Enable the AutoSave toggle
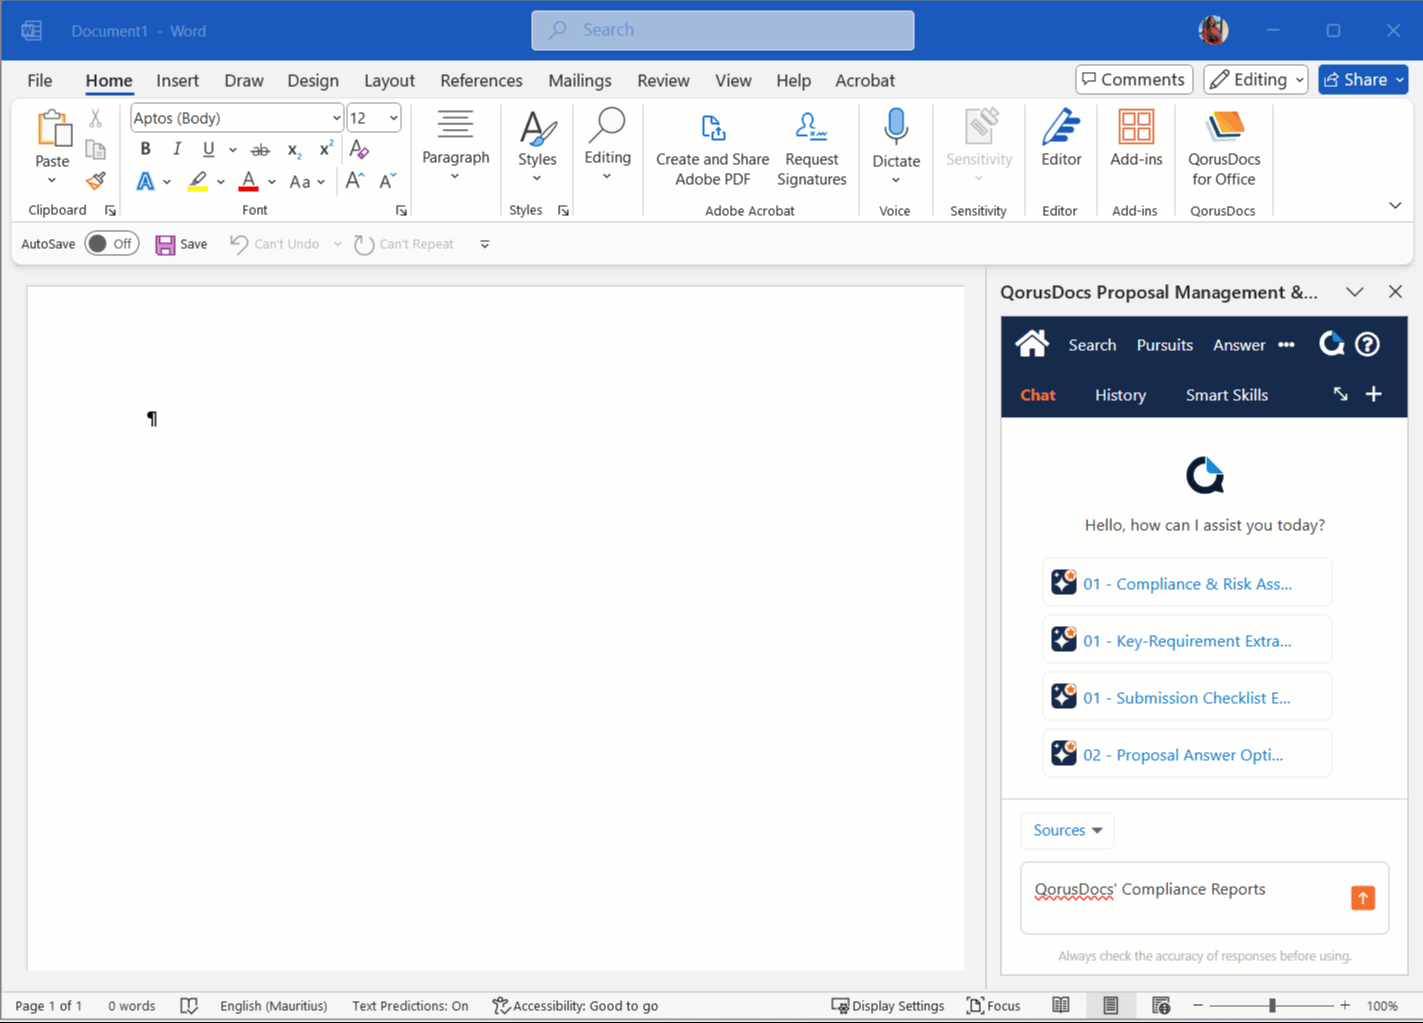This screenshot has width=1423, height=1023. click(111, 243)
